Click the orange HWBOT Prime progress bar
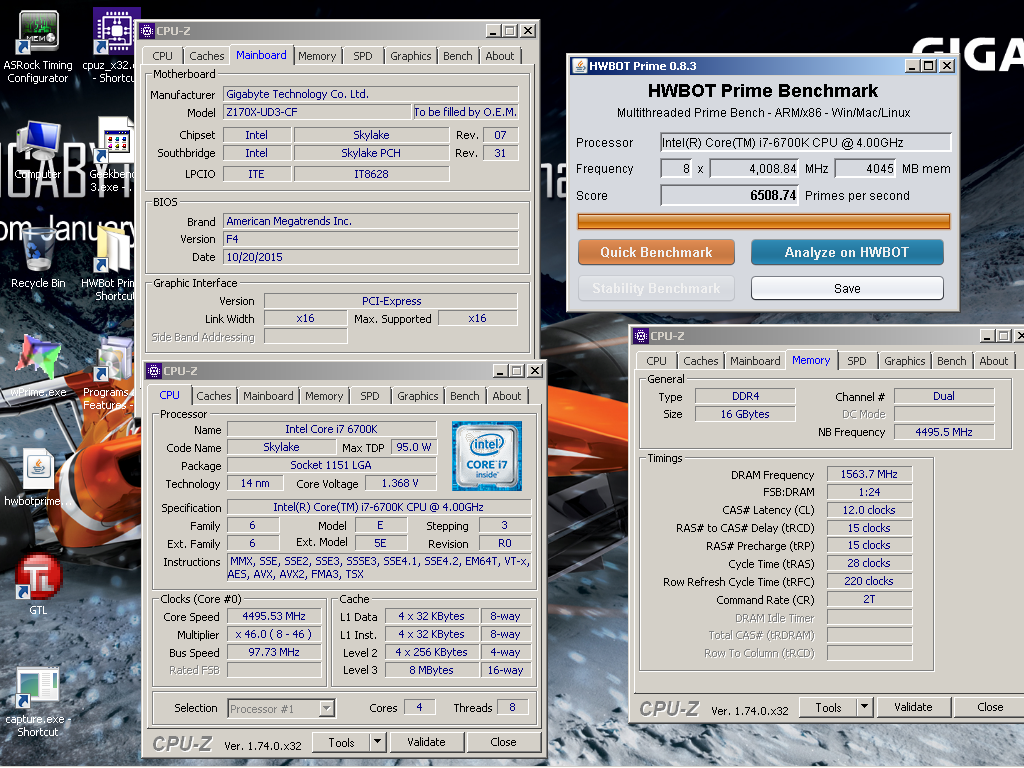Viewport: 1024px width, 768px height. coord(763,222)
